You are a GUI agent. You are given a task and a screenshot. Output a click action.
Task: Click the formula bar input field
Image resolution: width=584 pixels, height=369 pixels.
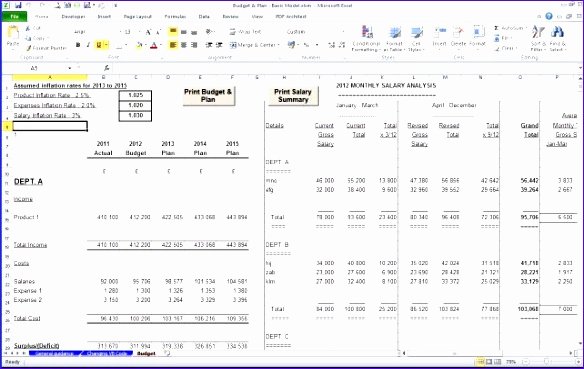point(345,68)
